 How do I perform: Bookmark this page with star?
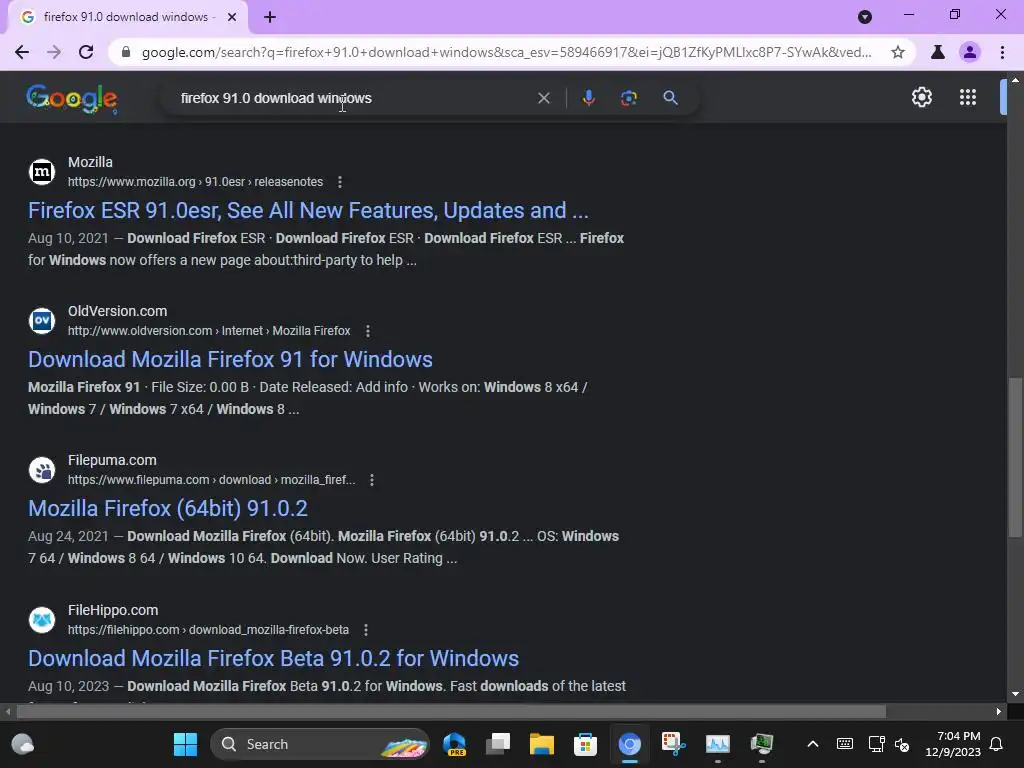(x=898, y=52)
